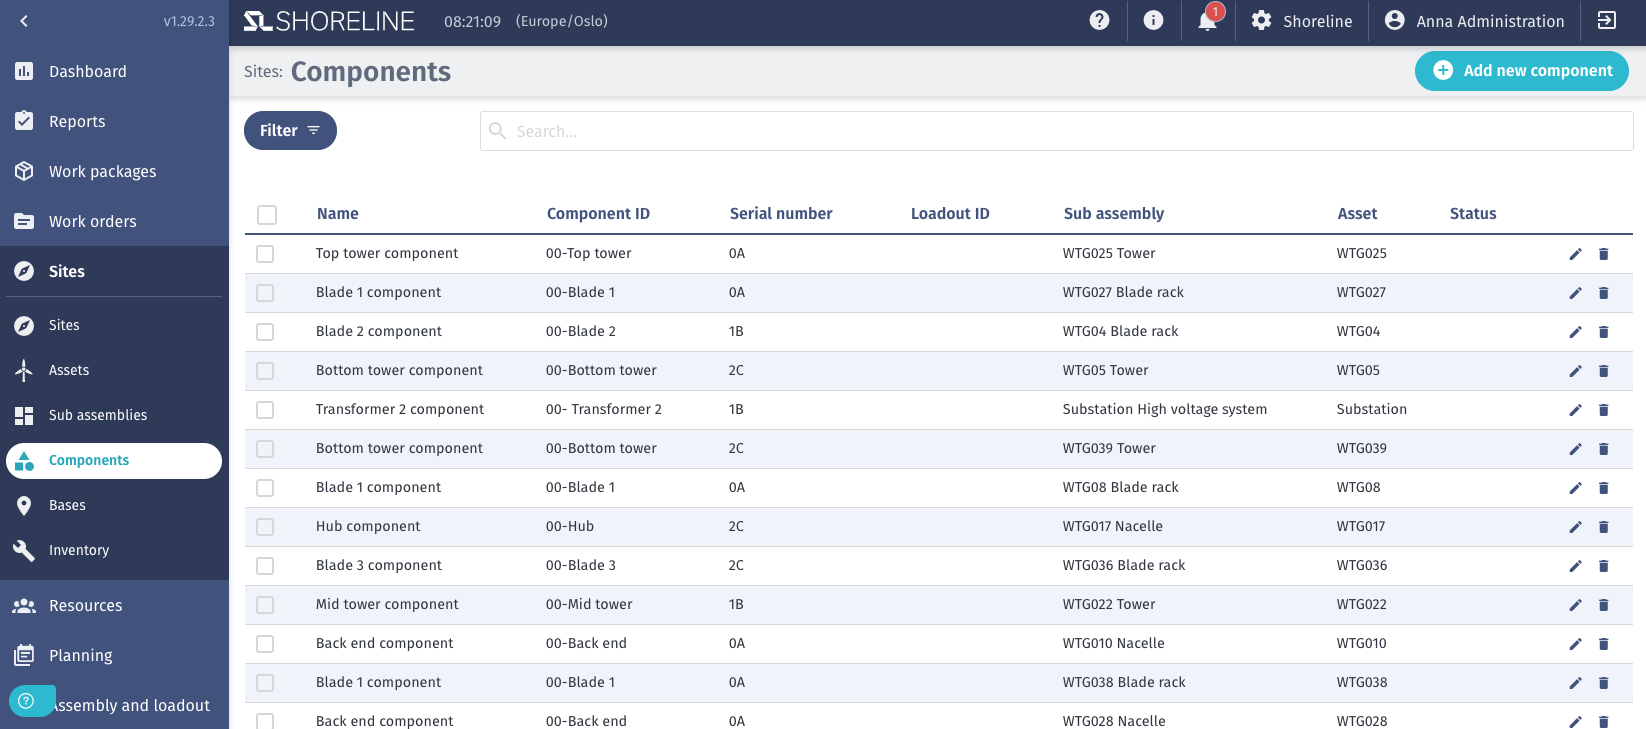Image resolution: width=1646 pixels, height=729 pixels.
Task: Open Anna Administration user account
Action: [x=1474, y=21]
